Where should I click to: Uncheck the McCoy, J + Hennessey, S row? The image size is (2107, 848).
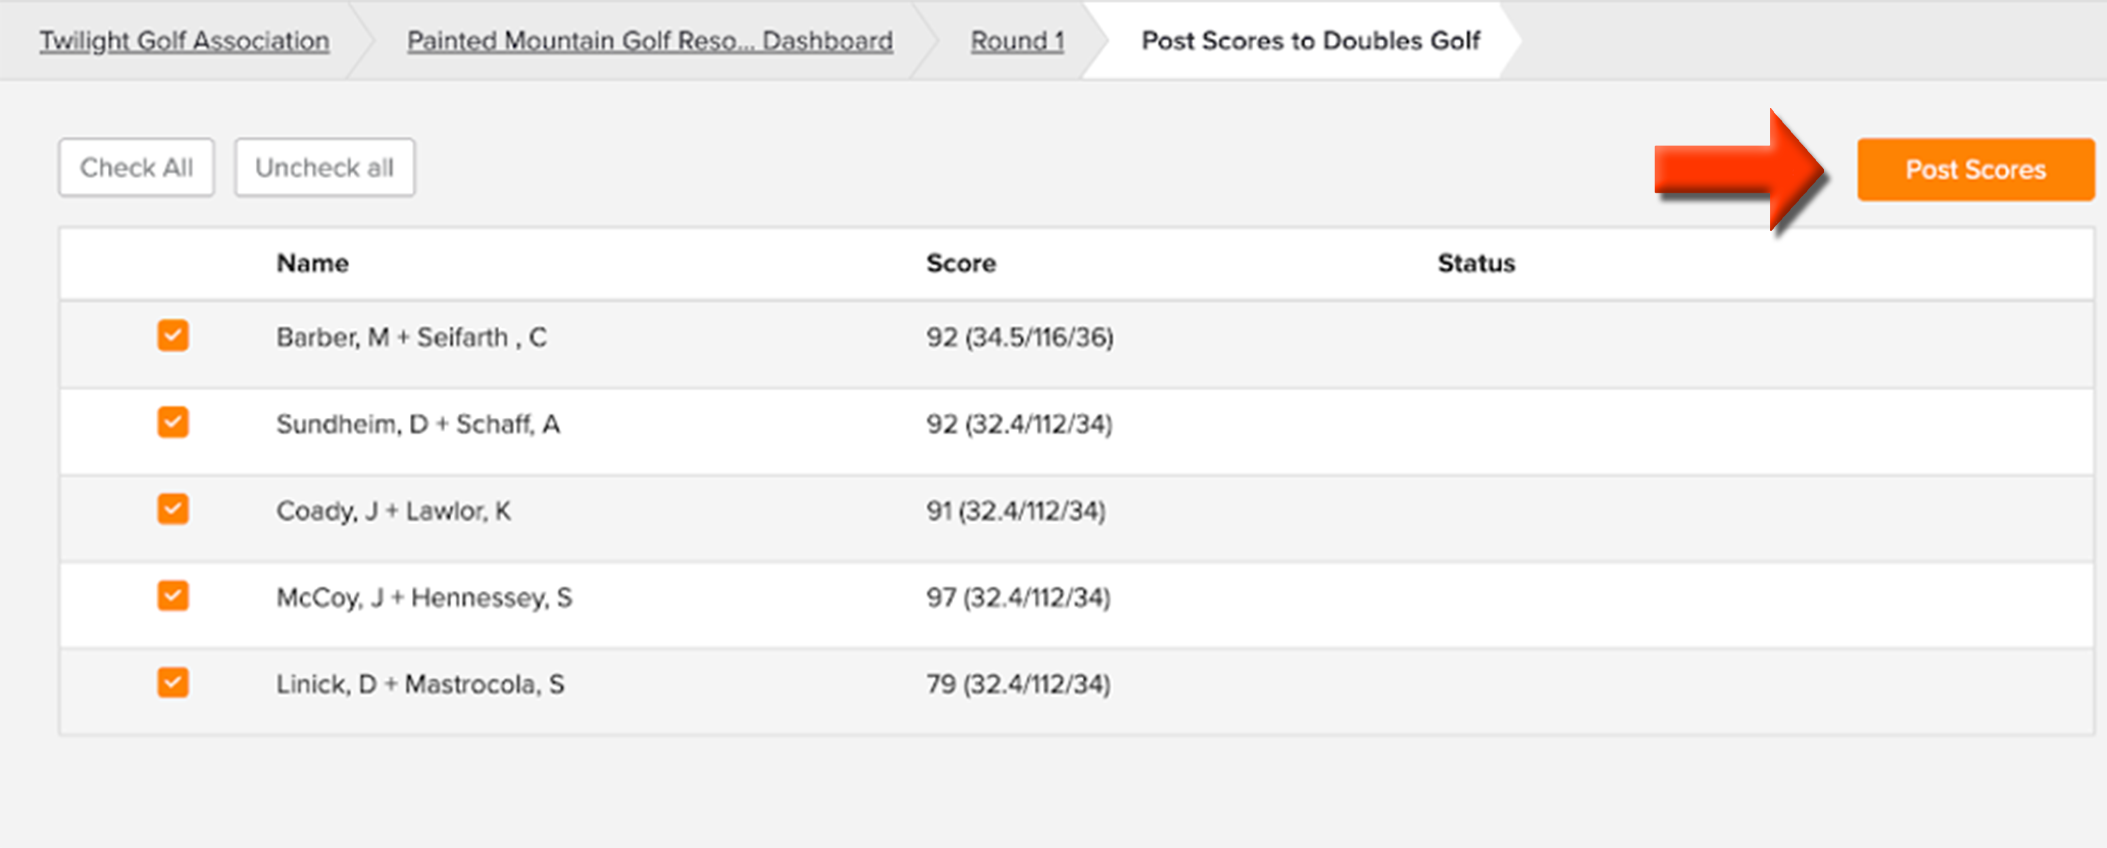173,597
